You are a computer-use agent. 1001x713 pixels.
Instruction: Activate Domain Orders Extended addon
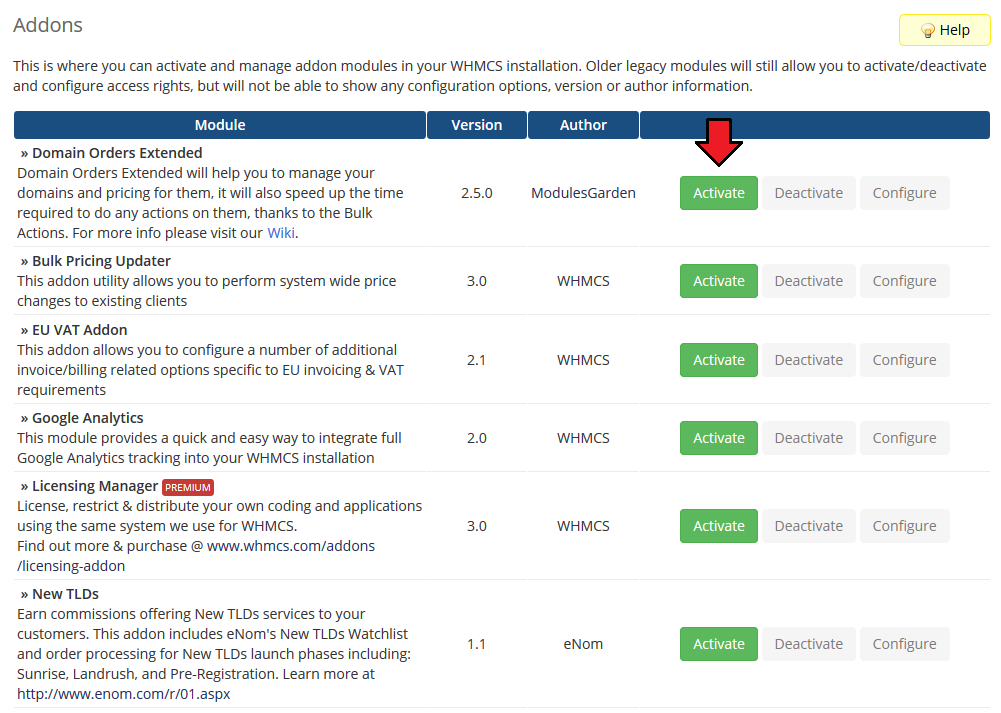coord(718,193)
